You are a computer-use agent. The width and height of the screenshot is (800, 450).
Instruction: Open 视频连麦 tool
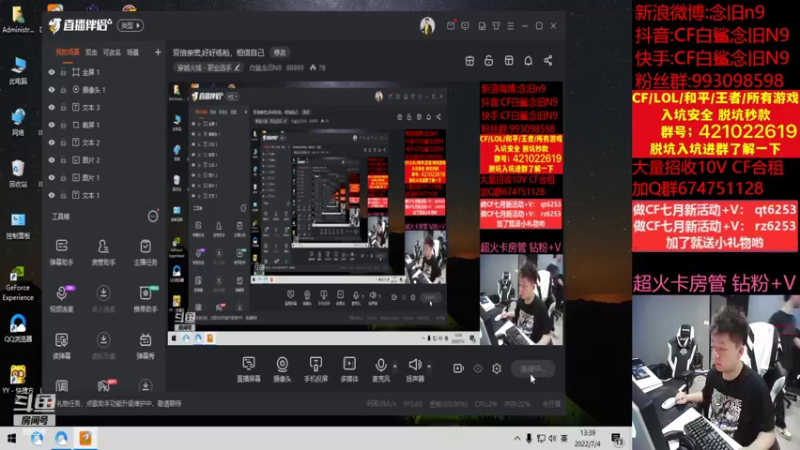[x=62, y=298]
